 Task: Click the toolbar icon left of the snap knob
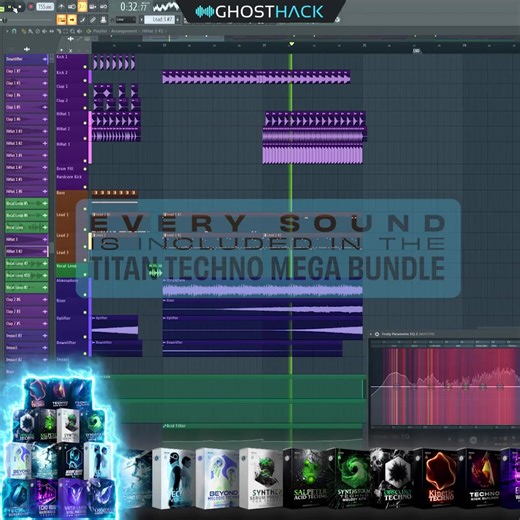(x=104, y=20)
